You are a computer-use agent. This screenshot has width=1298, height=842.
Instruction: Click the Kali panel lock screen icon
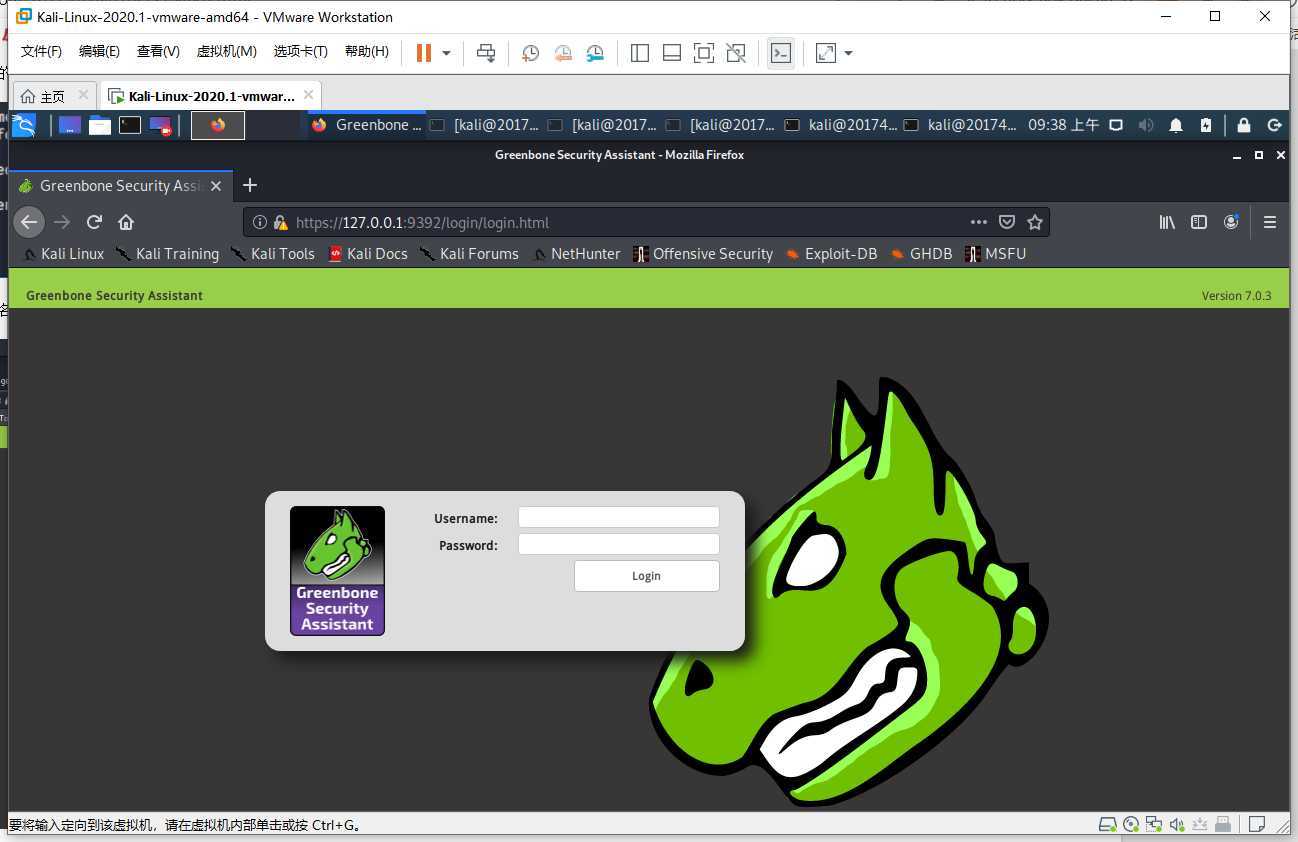(x=1243, y=125)
